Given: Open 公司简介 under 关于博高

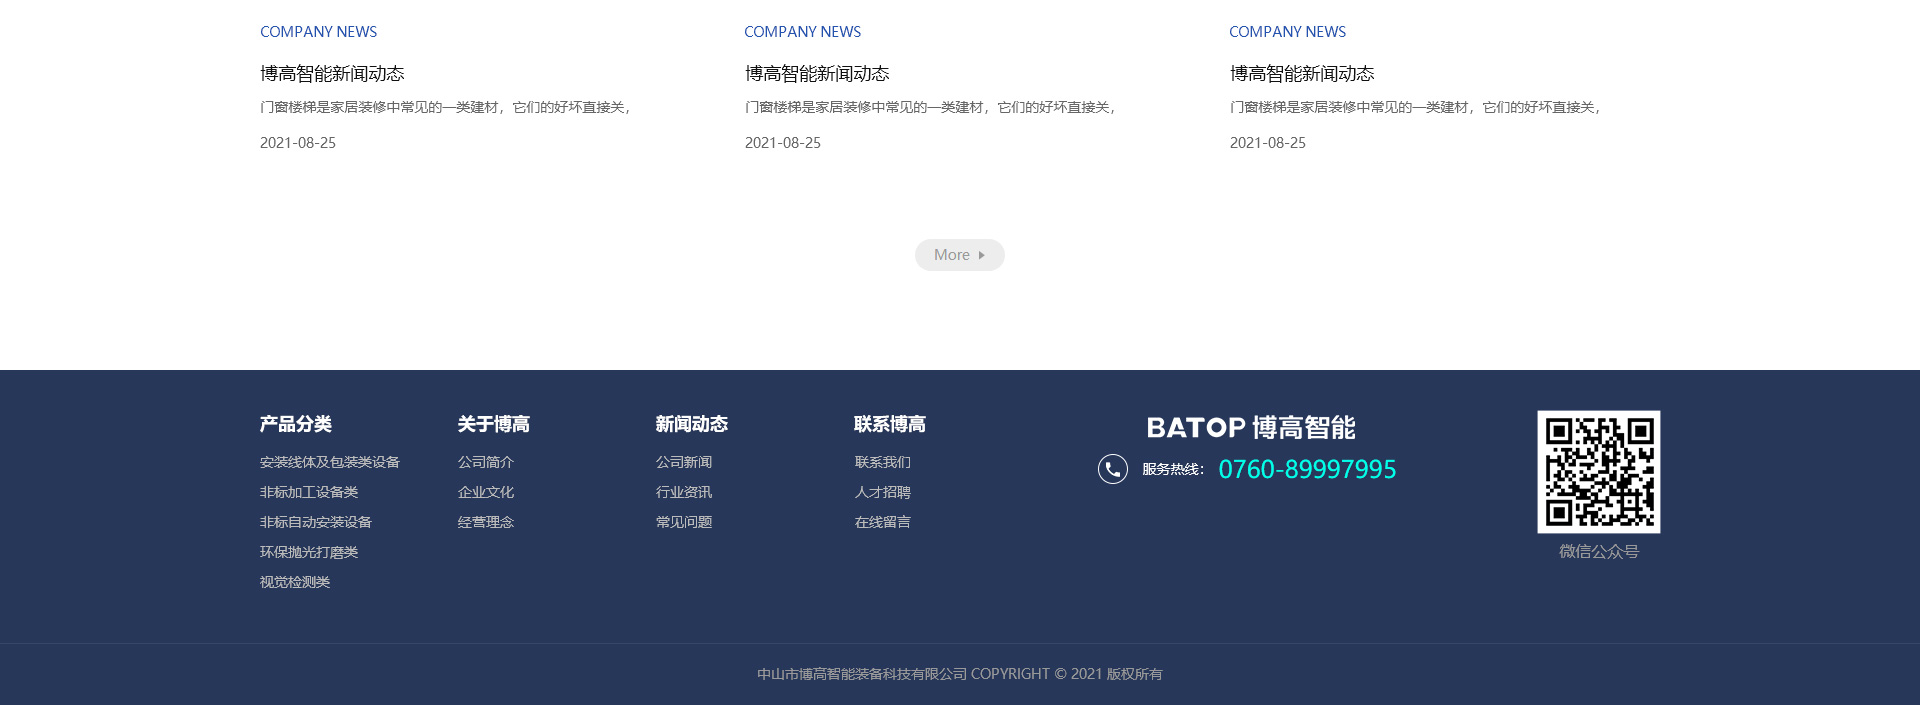Looking at the screenshot, I should tap(485, 462).
